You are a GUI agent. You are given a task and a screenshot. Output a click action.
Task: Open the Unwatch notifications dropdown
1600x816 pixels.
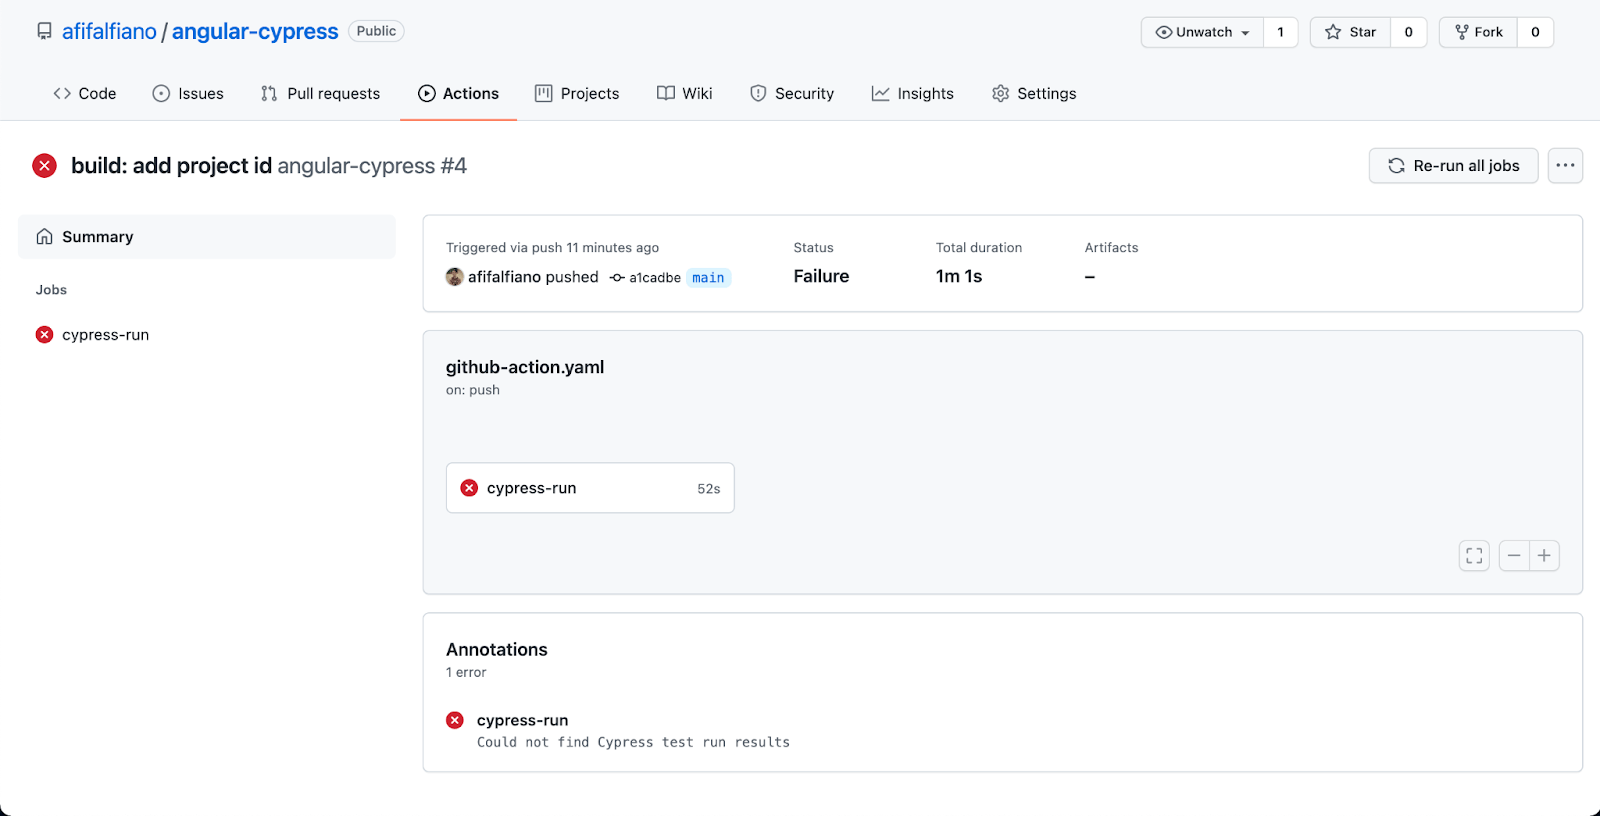pyautogui.click(x=1202, y=32)
